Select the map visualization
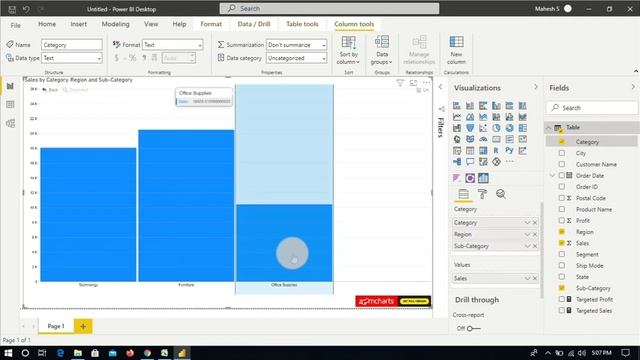The image size is (640, 360). [x=457, y=139]
